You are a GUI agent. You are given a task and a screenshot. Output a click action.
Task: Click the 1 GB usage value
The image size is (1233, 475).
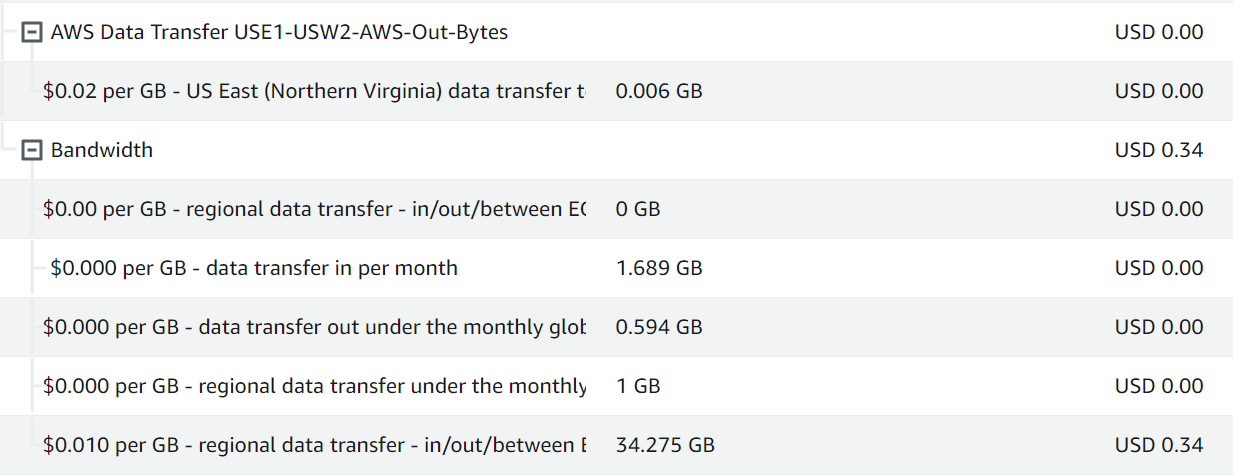[x=638, y=386]
